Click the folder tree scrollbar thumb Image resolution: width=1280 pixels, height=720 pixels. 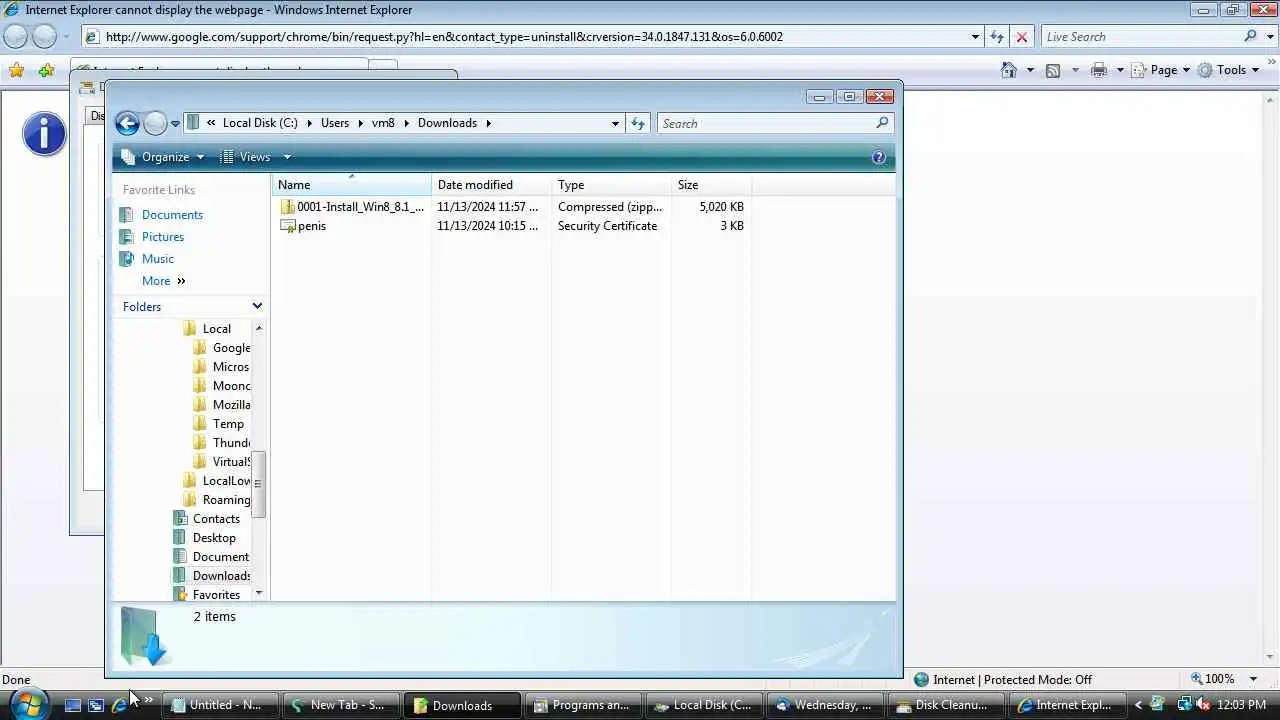pos(259,484)
